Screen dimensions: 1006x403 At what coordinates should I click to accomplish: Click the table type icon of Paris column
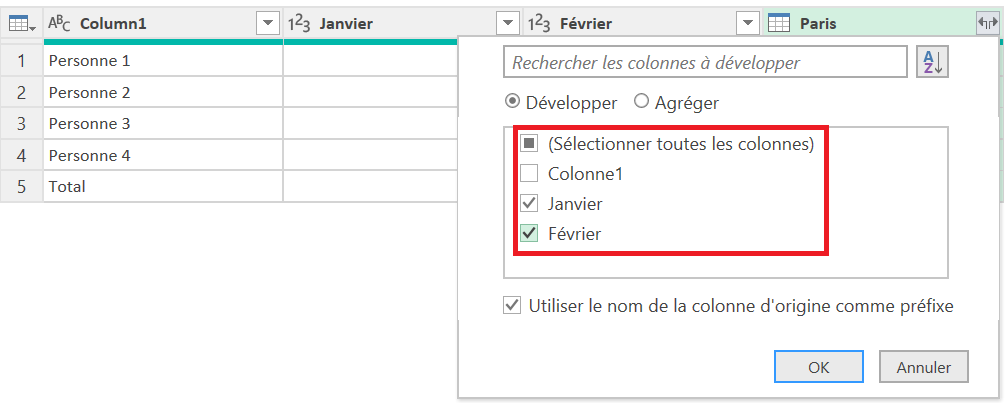click(x=778, y=23)
